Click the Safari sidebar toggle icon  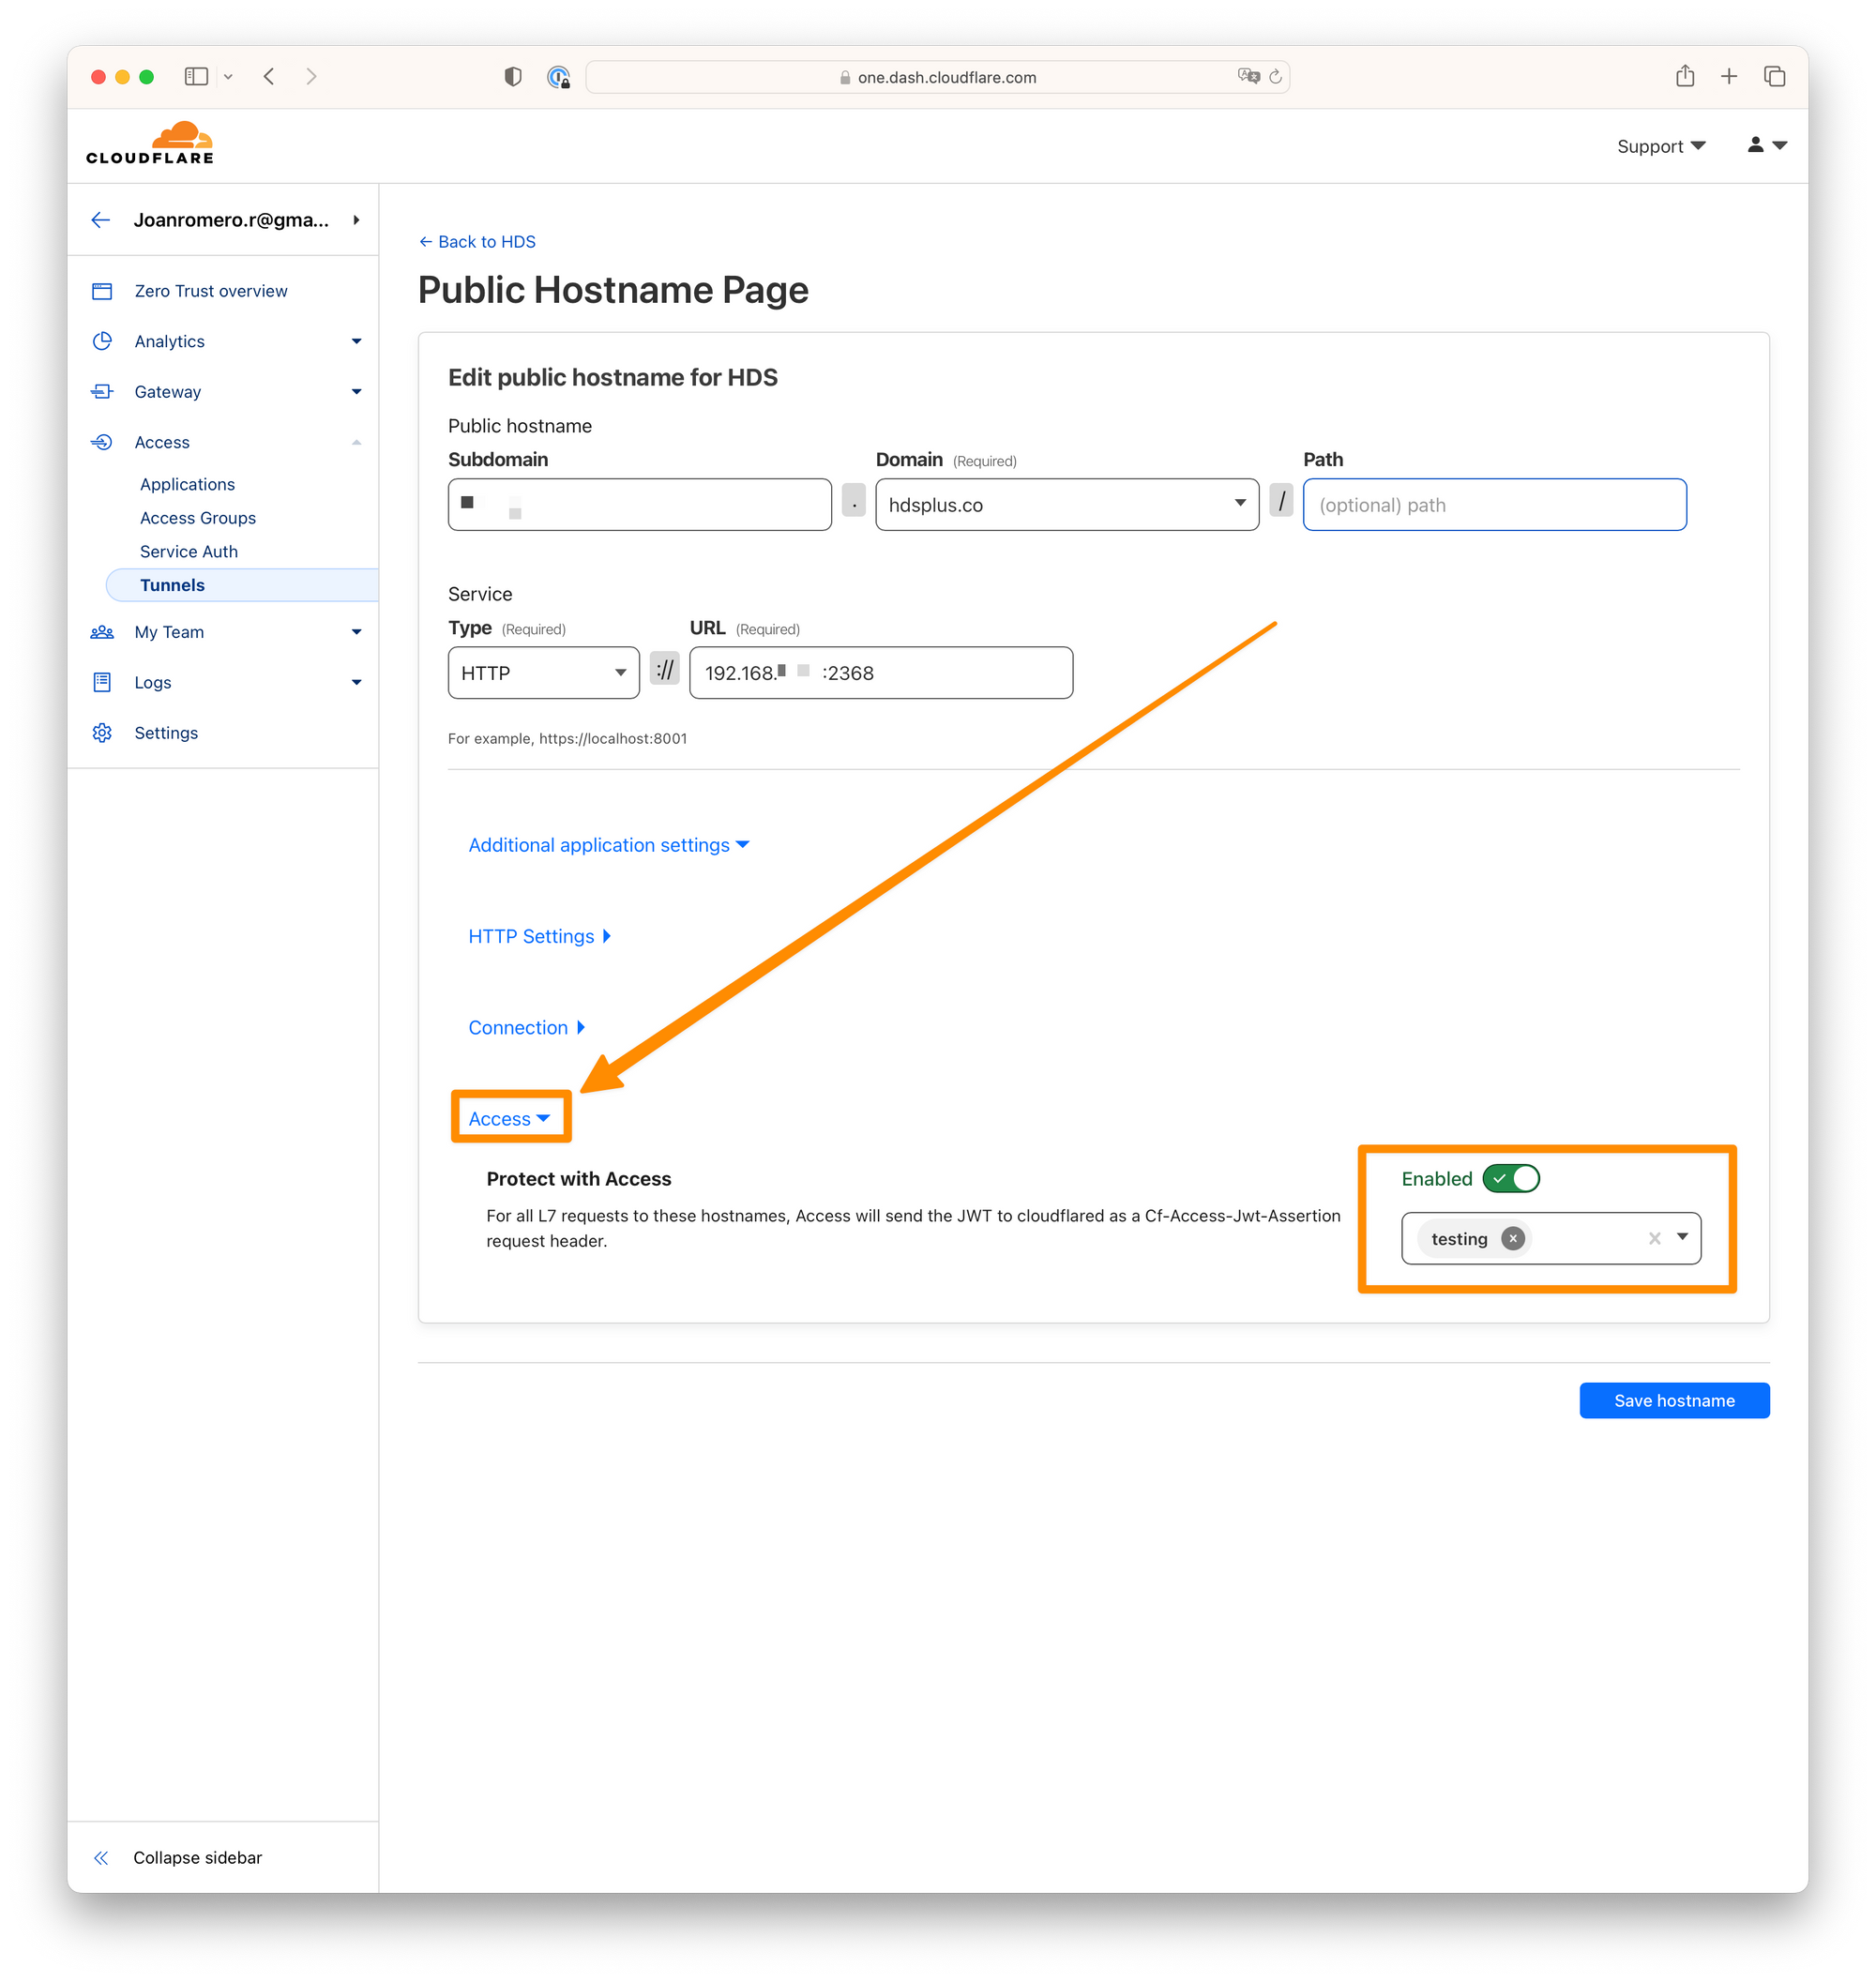tap(196, 77)
